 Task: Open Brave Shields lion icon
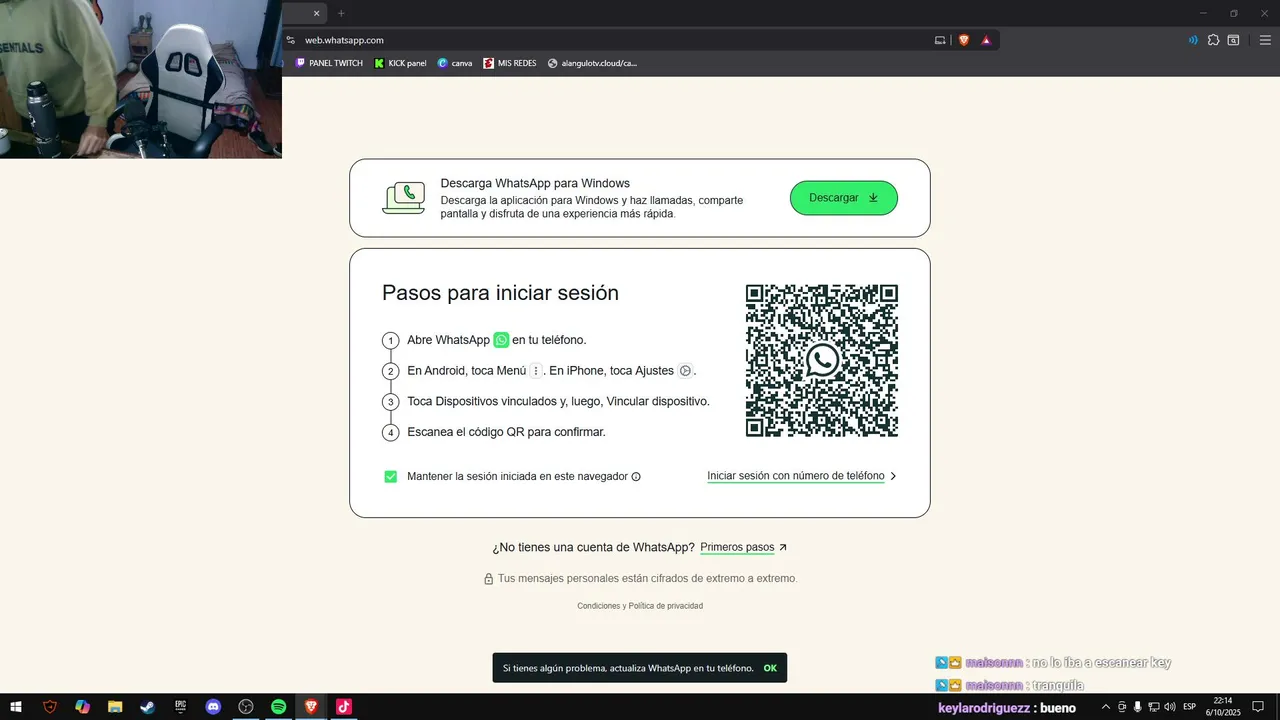[964, 40]
